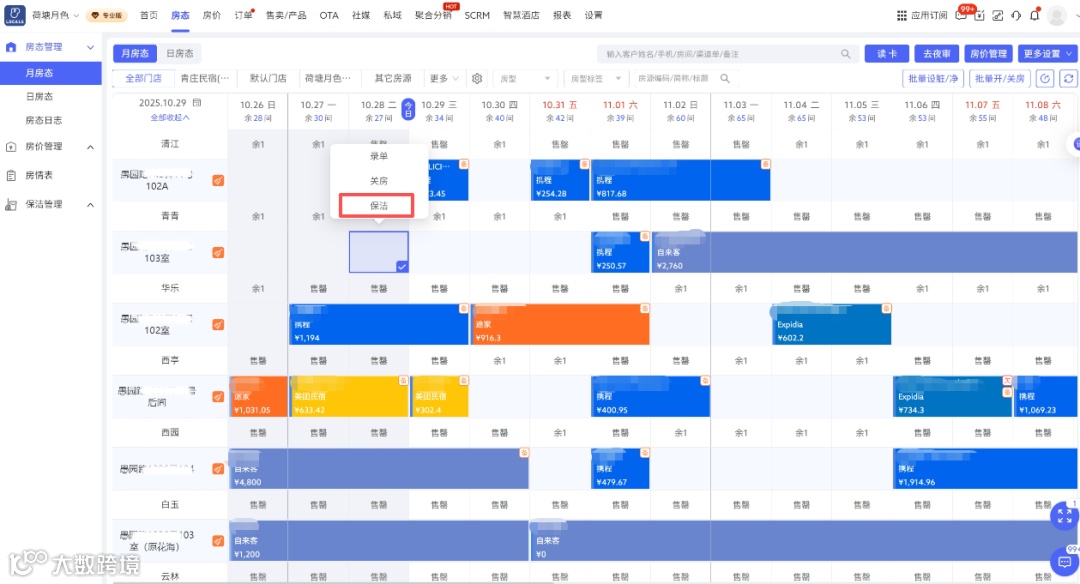The height and width of the screenshot is (584, 1080).
Task: Open the calendar icon beside 2025.10.29
Action: 197,103
